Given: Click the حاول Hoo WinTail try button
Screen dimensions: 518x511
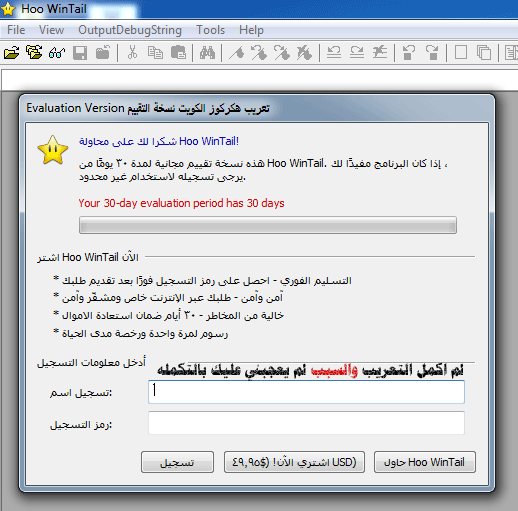Looking at the screenshot, I should [x=425, y=462].
